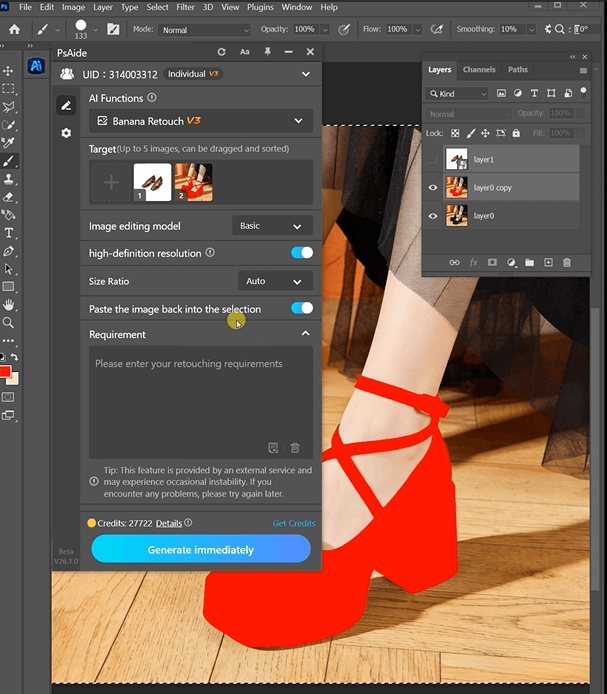Toggle pressure for opacity icon
The width and height of the screenshot is (607, 694).
(x=344, y=29)
